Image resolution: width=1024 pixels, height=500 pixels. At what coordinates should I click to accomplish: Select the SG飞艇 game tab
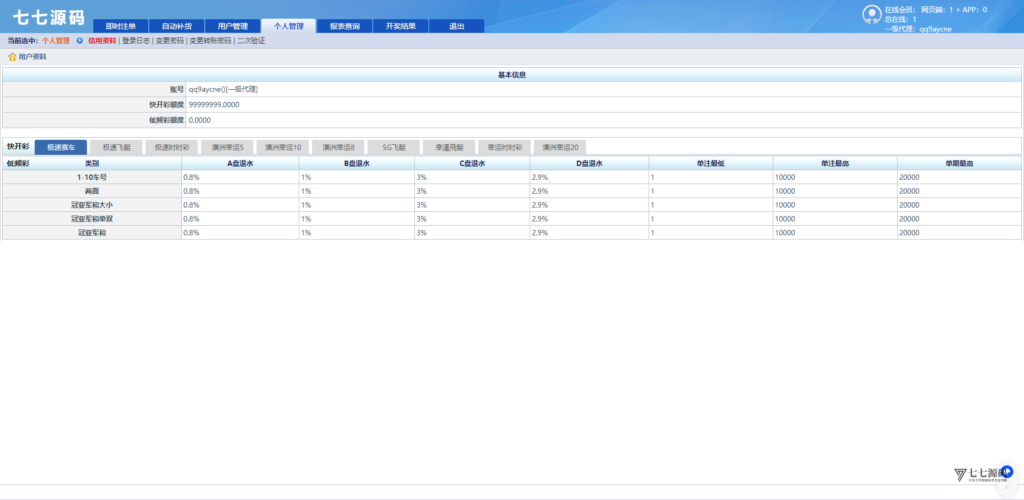coord(393,147)
